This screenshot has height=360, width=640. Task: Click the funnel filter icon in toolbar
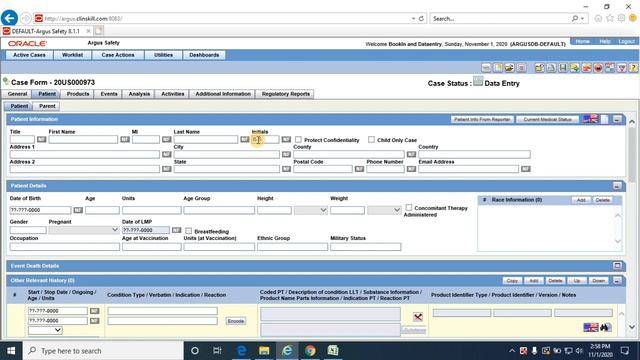click(x=622, y=68)
